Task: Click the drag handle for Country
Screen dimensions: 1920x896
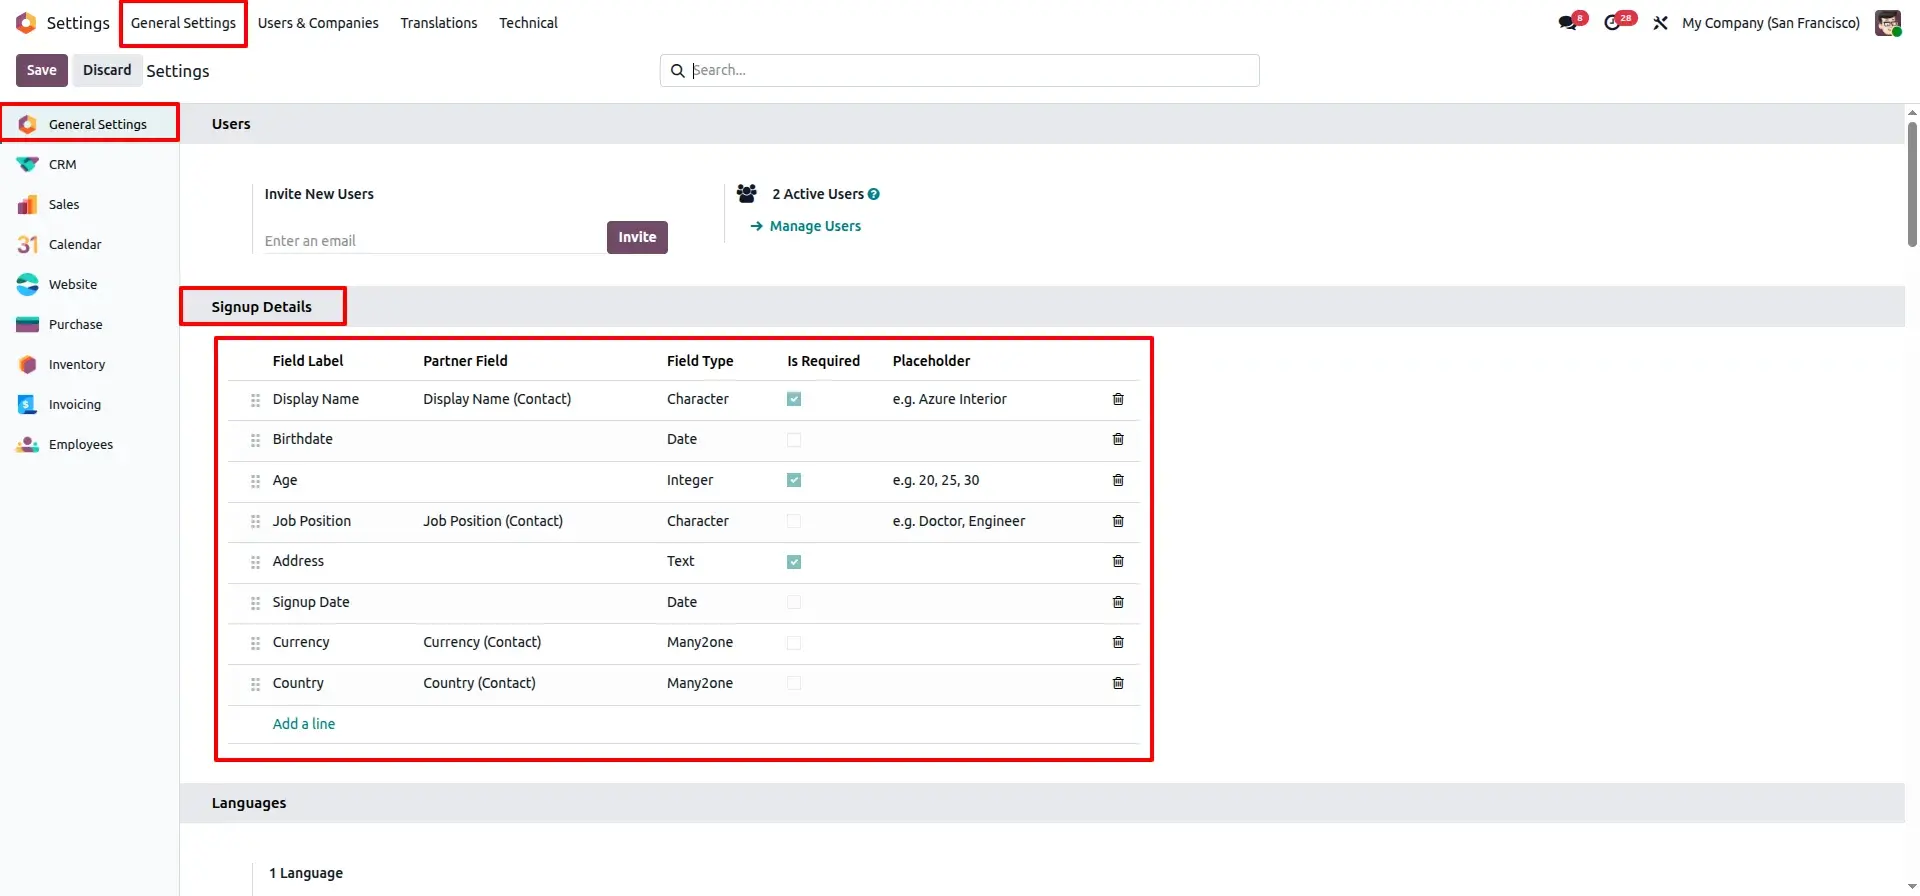Action: pos(255,684)
